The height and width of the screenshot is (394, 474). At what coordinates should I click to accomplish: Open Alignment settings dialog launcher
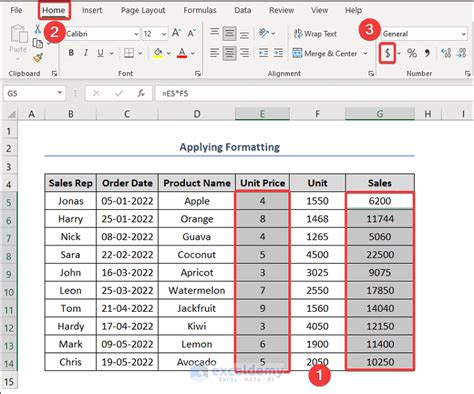coord(371,74)
